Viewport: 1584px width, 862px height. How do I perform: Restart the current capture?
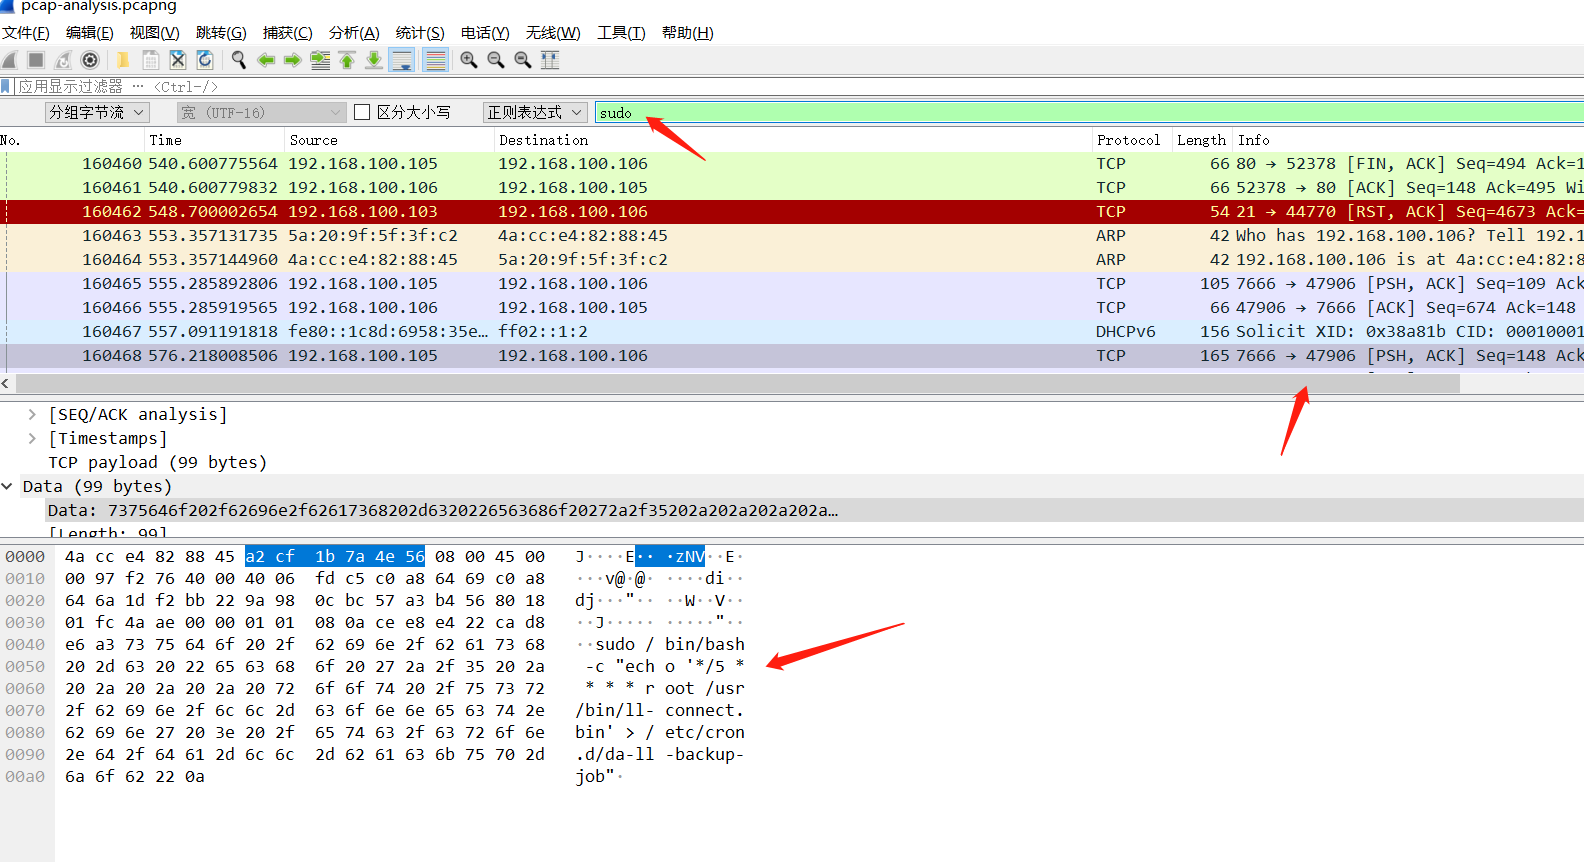tap(63, 60)
